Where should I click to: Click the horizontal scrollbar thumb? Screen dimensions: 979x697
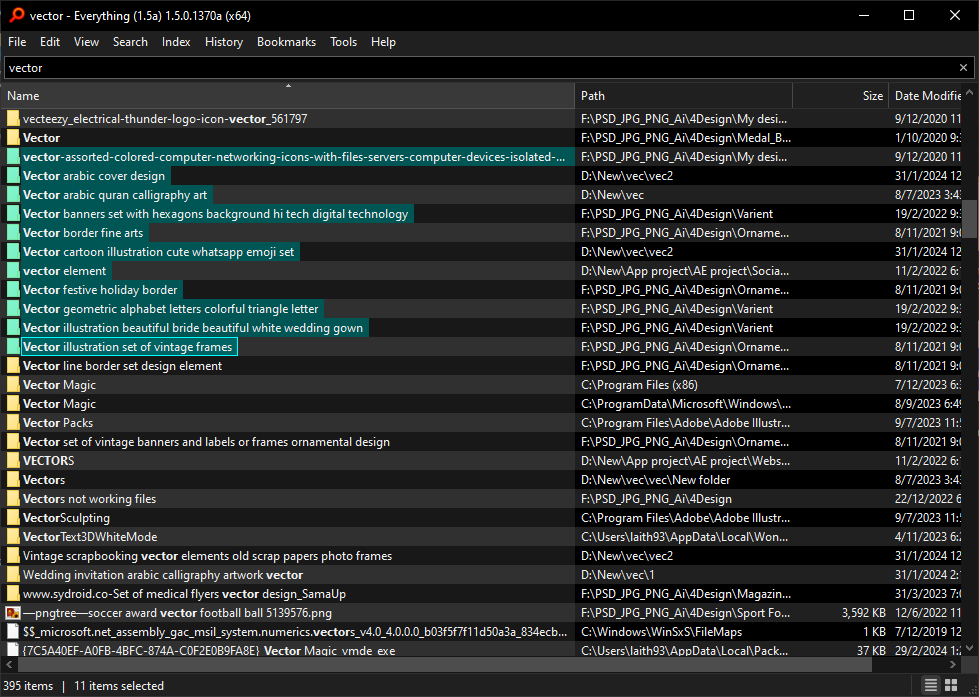tap(443, 664)
